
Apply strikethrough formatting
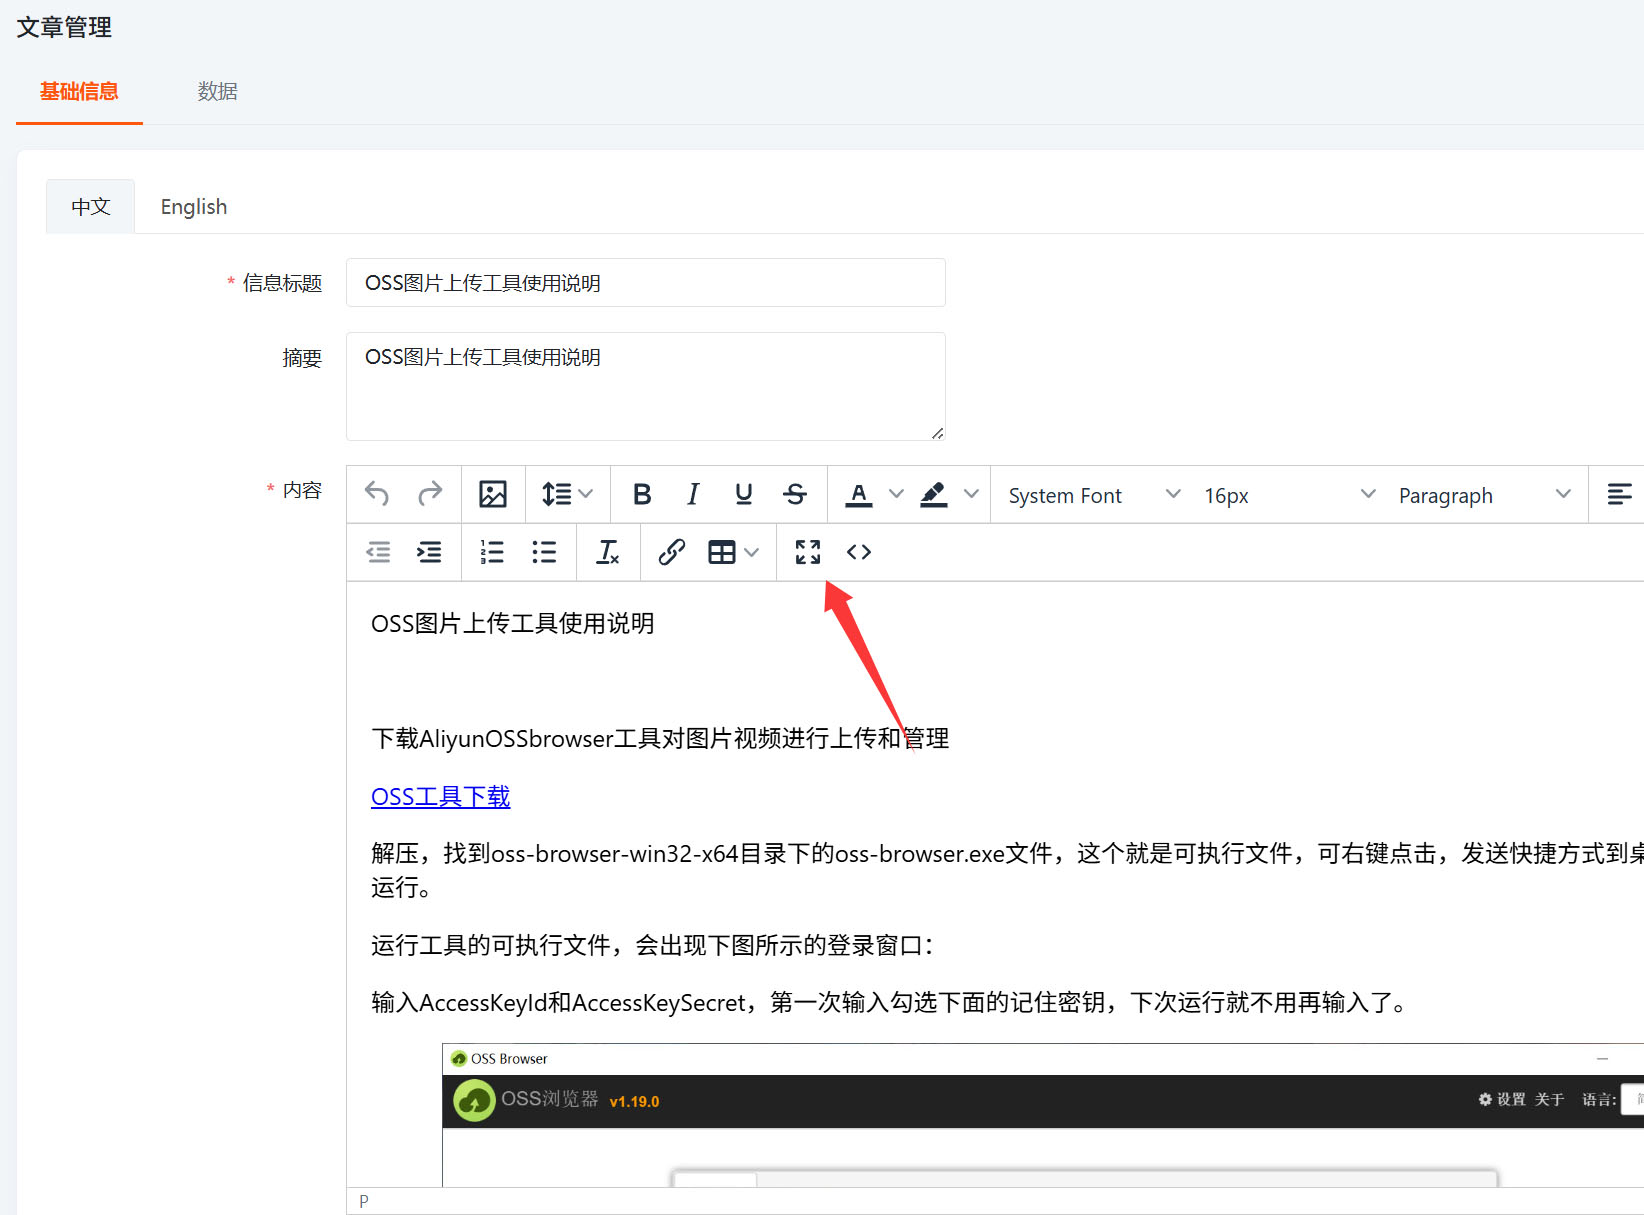point(795,494)
